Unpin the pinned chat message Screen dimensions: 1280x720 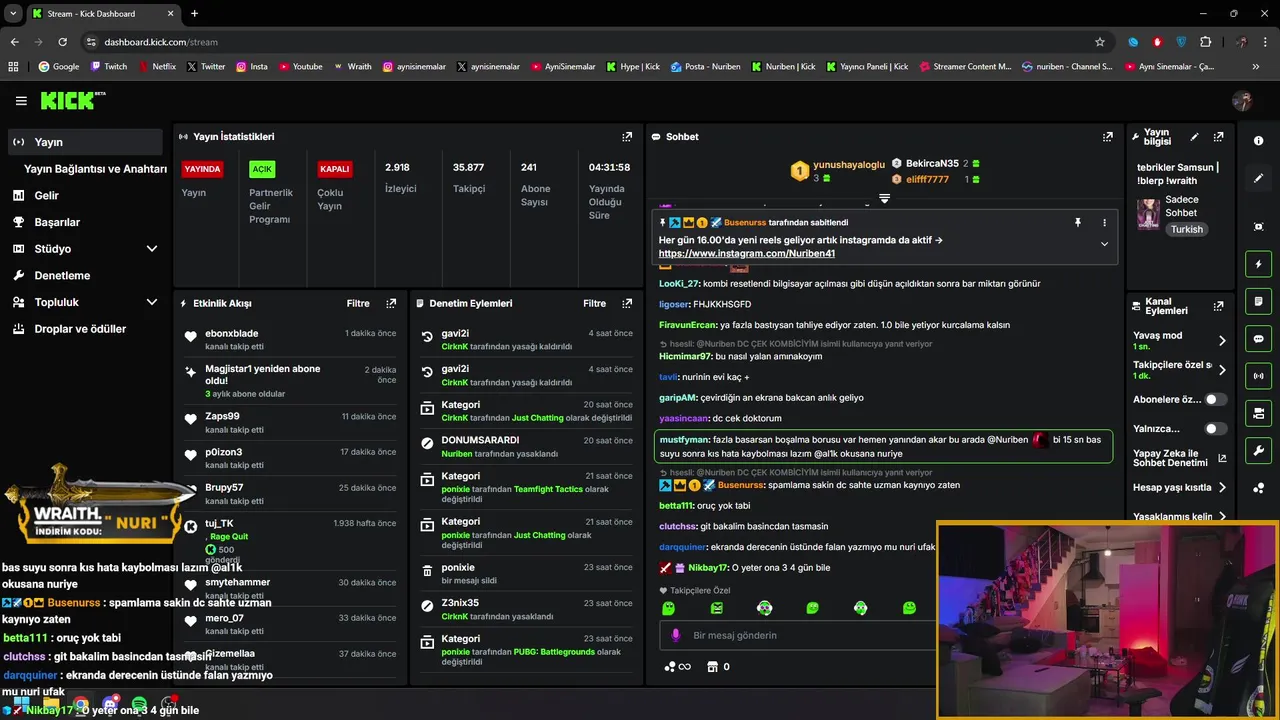(x=1078, y=222)
